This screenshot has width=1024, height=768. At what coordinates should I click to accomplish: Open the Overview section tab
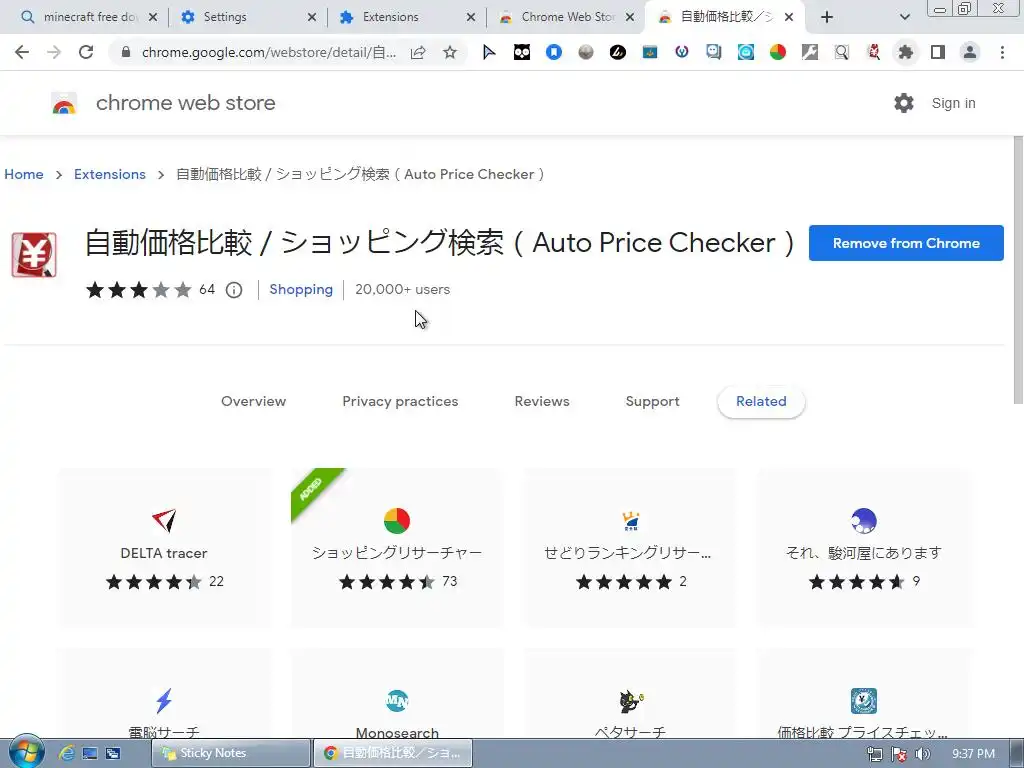coord(253,401)
